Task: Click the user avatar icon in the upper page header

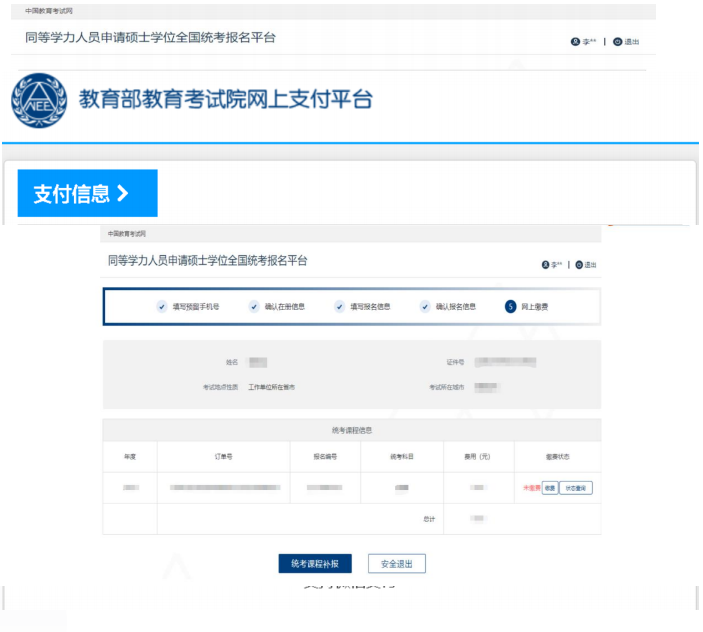Action: 575,42
